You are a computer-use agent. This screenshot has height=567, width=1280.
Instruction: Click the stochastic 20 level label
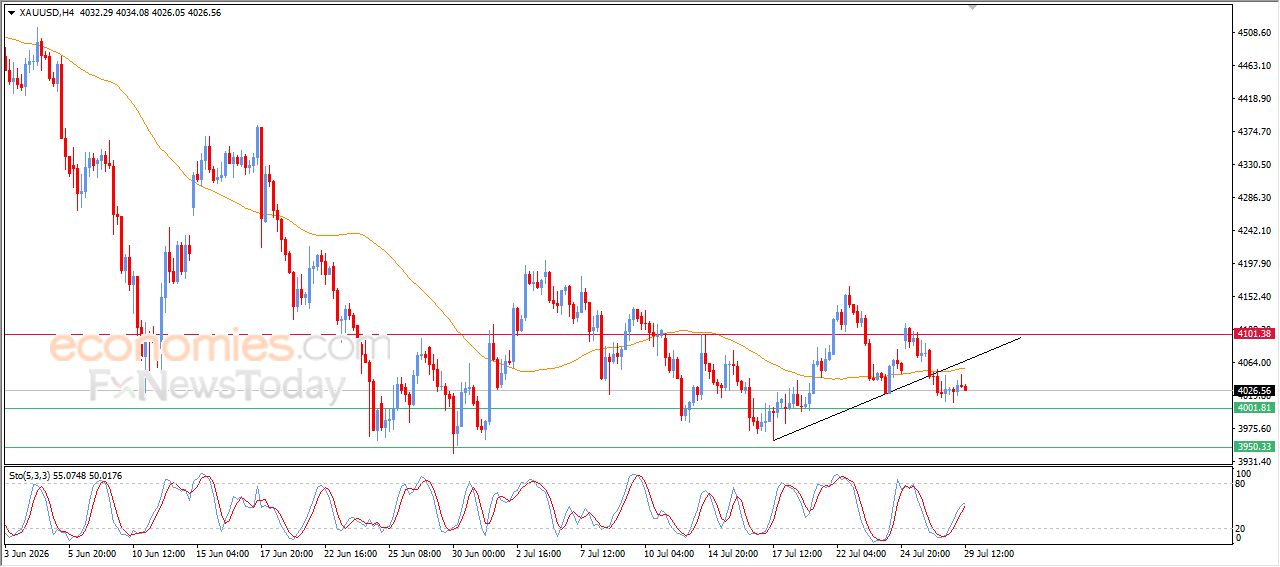point(1242,527)
